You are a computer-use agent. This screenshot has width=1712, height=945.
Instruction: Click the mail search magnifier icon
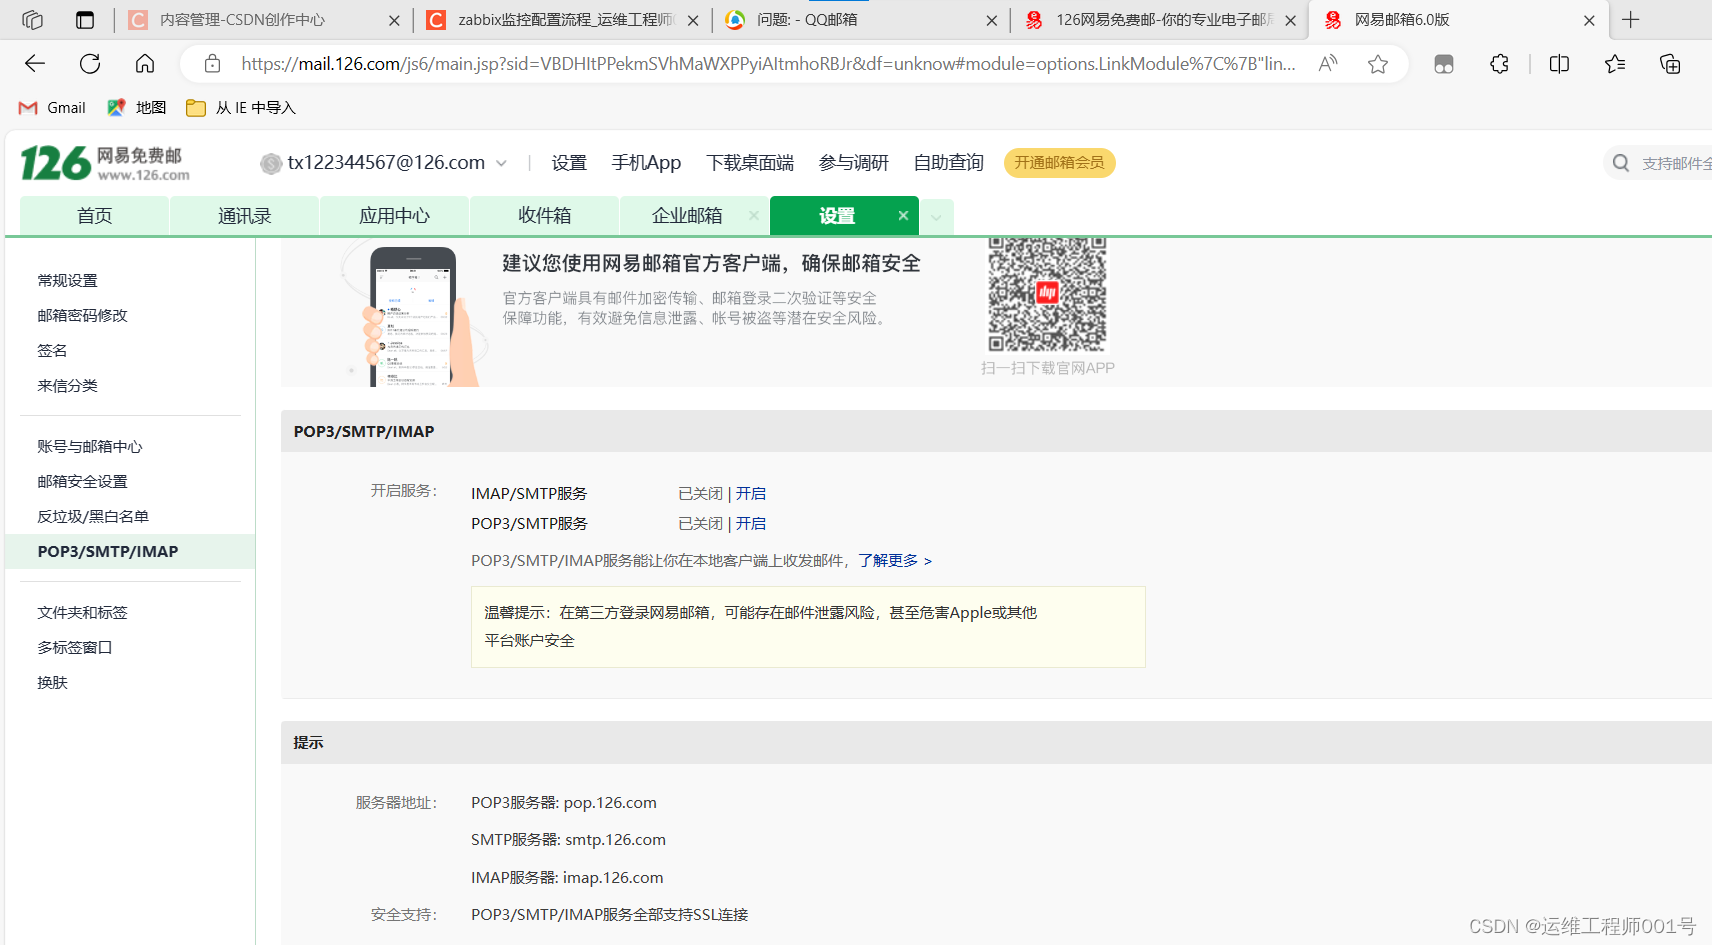(x=1621, y=163)
